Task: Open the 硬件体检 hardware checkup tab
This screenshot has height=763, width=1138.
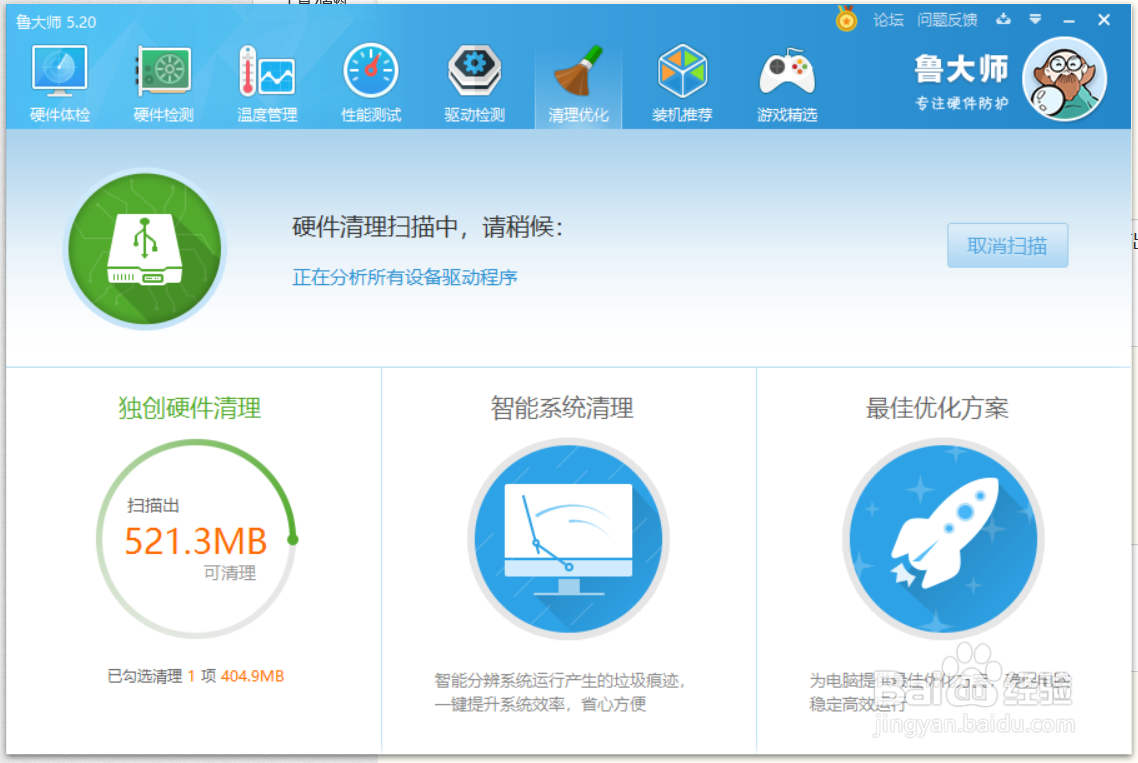Action: [x=60, y=84]
